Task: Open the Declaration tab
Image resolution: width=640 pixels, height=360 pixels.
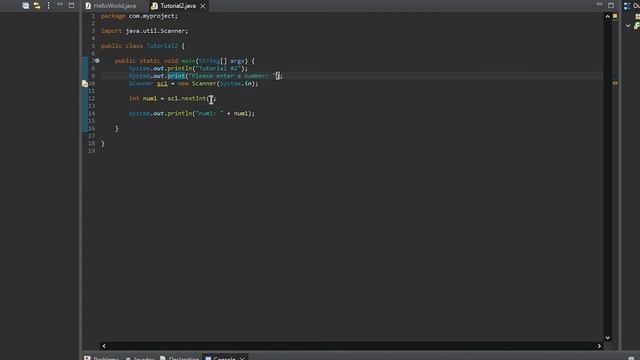Action: pyautogui.click(x=180, y=358)
